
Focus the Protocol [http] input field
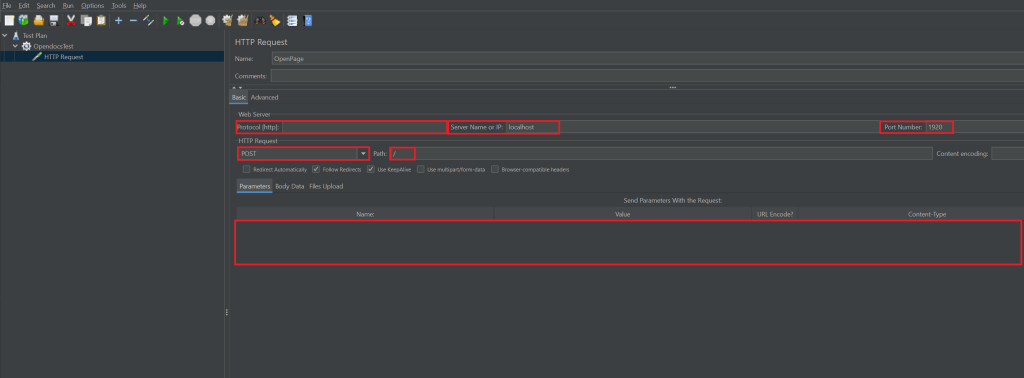tap(364, 127)
